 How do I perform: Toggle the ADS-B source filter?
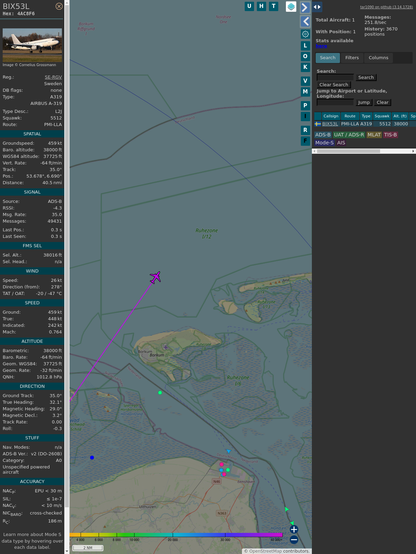(x=322, y=135)
